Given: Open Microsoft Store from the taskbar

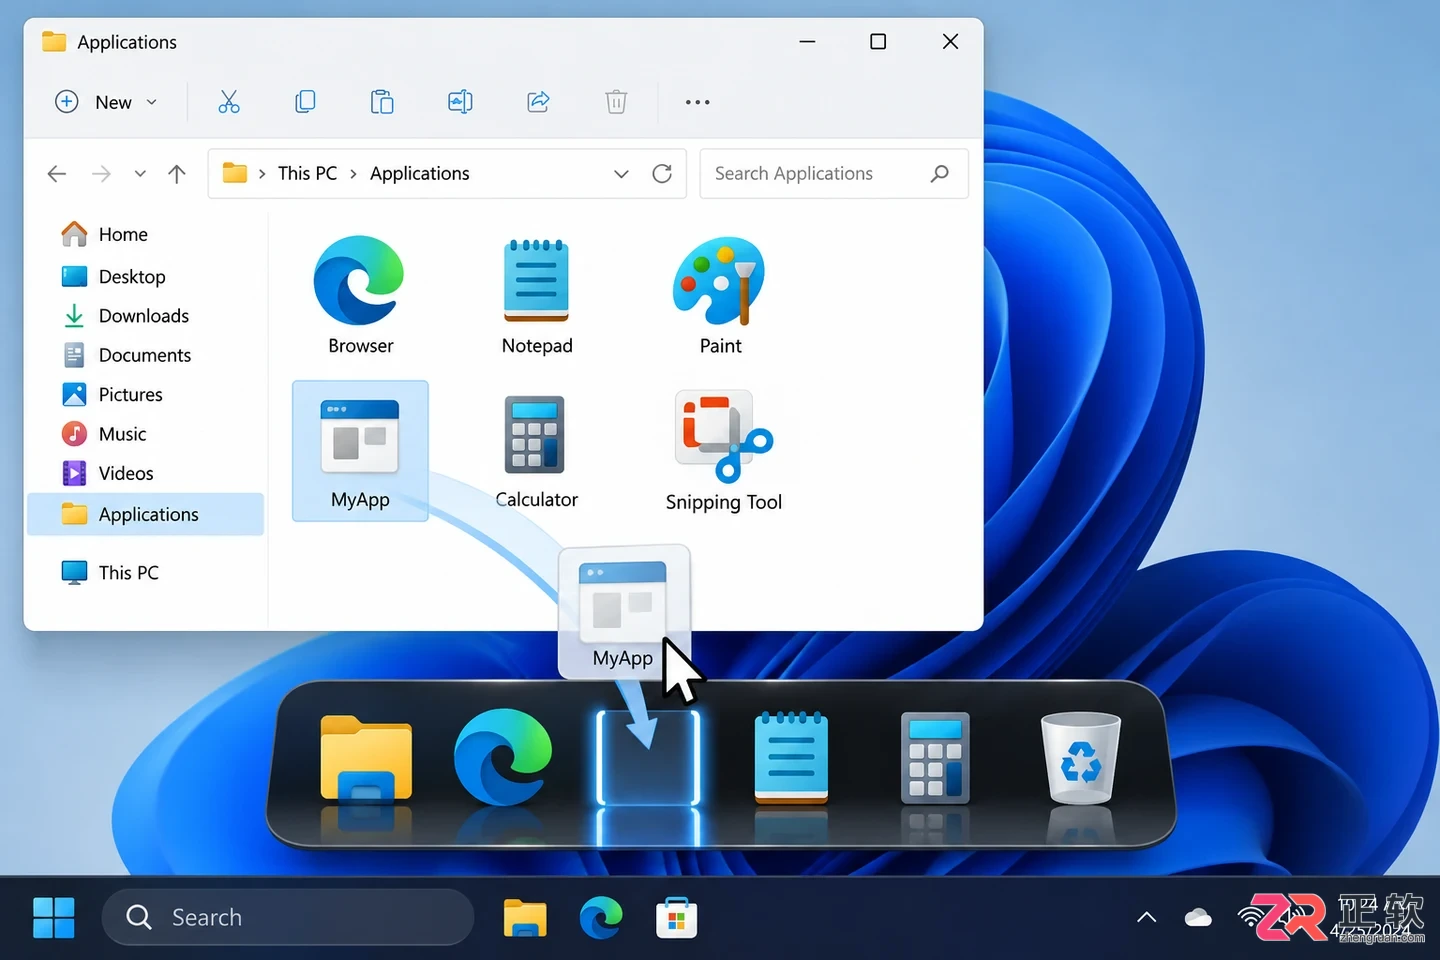Looking at the screenshot, I should [x=677, y=917].
